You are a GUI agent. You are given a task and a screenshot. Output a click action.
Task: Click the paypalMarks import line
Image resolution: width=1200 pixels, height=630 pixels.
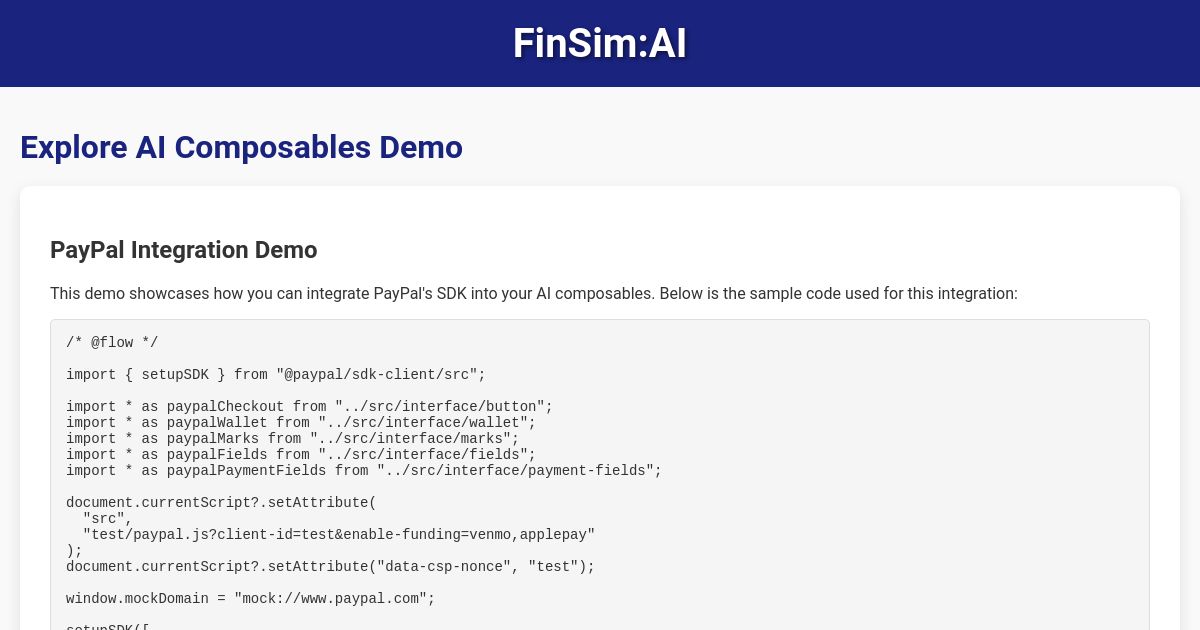(x=293, y=439)
